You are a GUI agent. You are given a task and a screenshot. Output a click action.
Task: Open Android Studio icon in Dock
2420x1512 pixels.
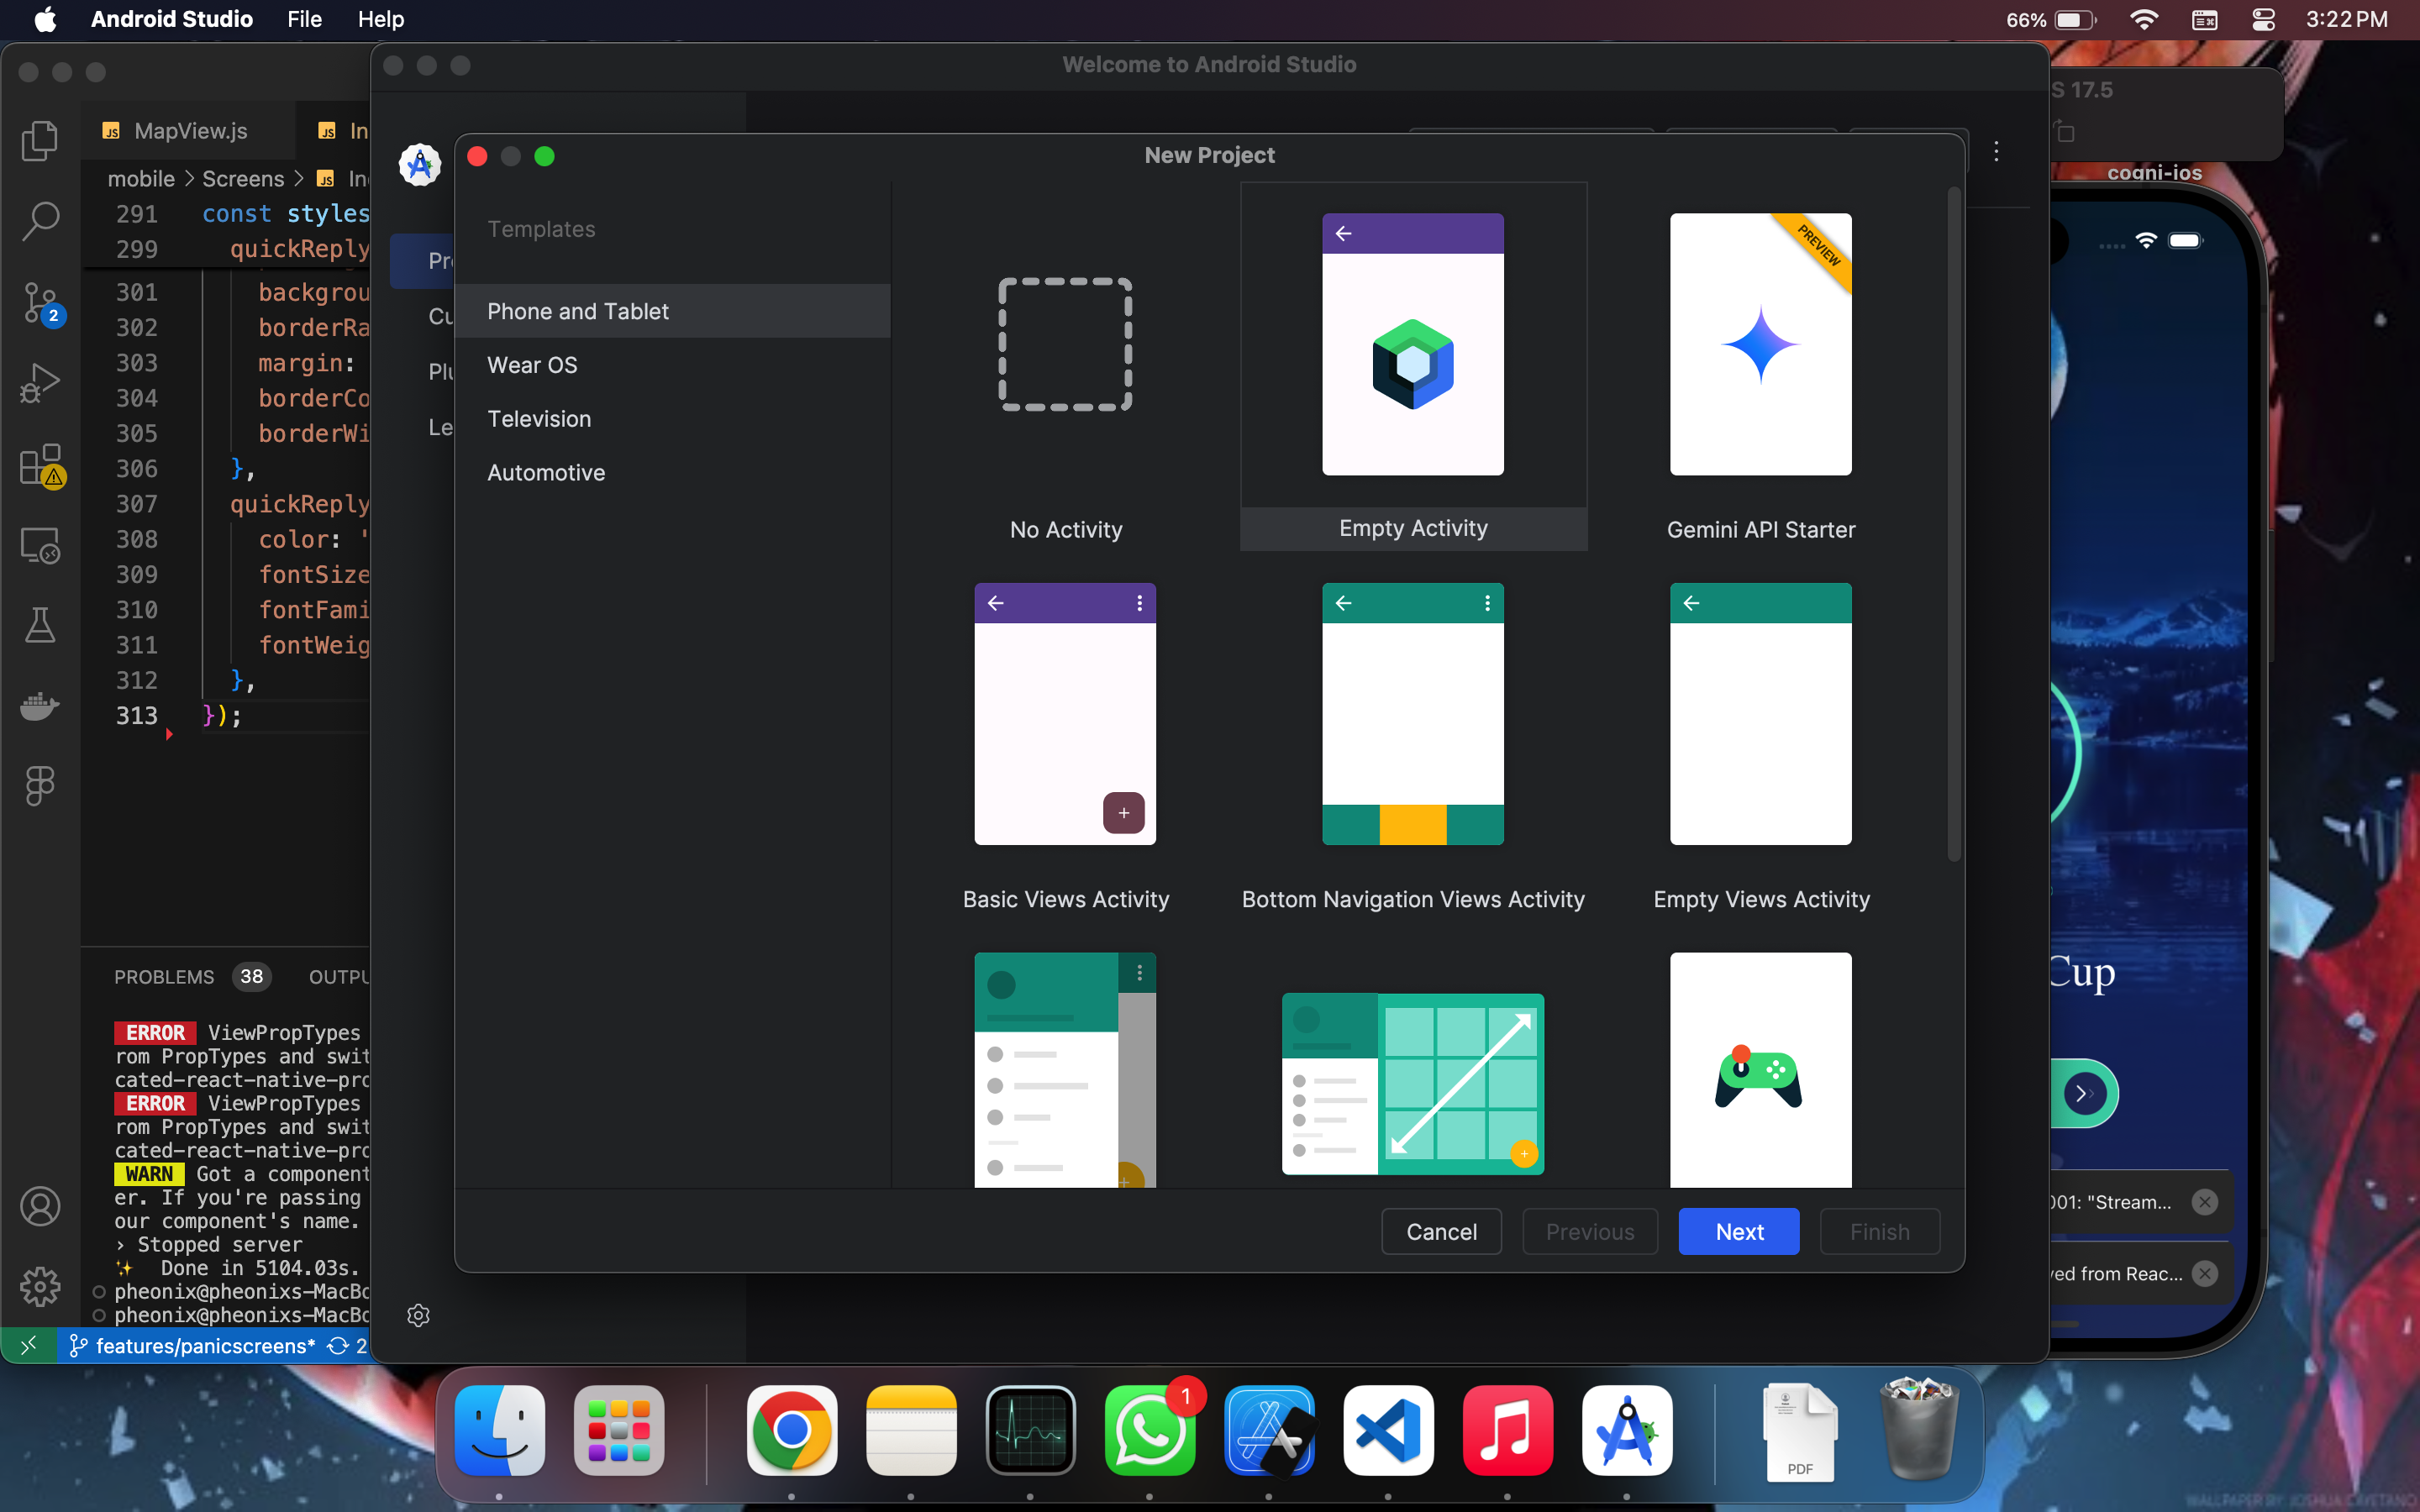[1627, 1430]
